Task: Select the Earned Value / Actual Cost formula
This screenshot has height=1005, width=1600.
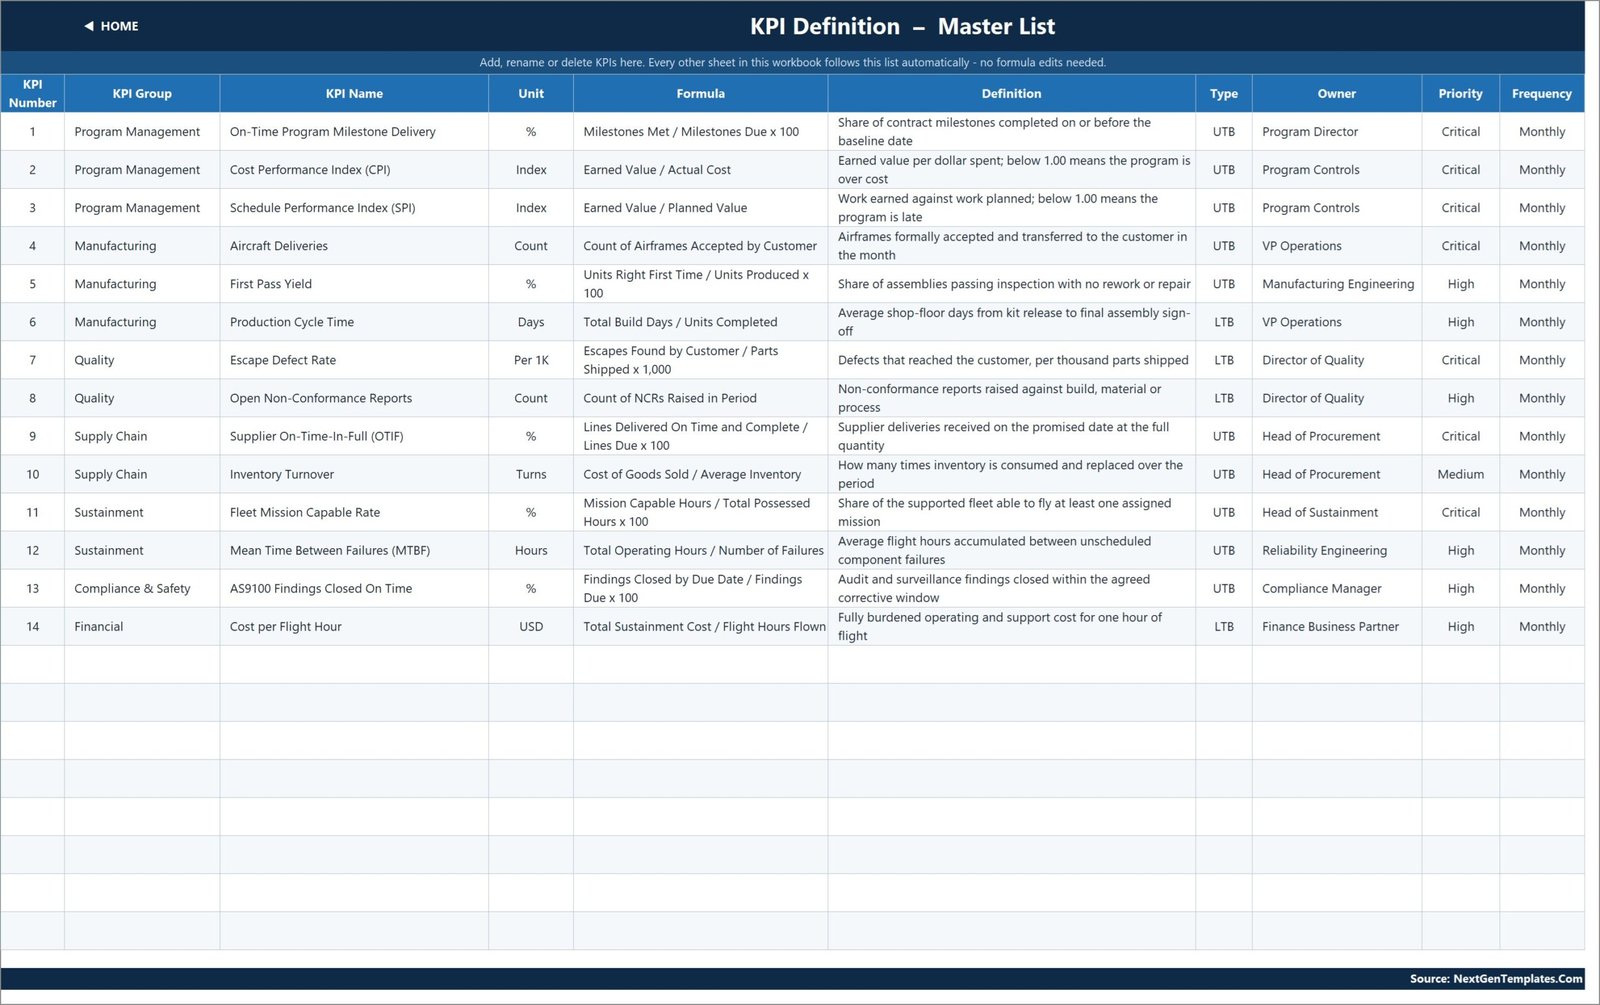Action: pyautogui.click(x=700, y=170)
